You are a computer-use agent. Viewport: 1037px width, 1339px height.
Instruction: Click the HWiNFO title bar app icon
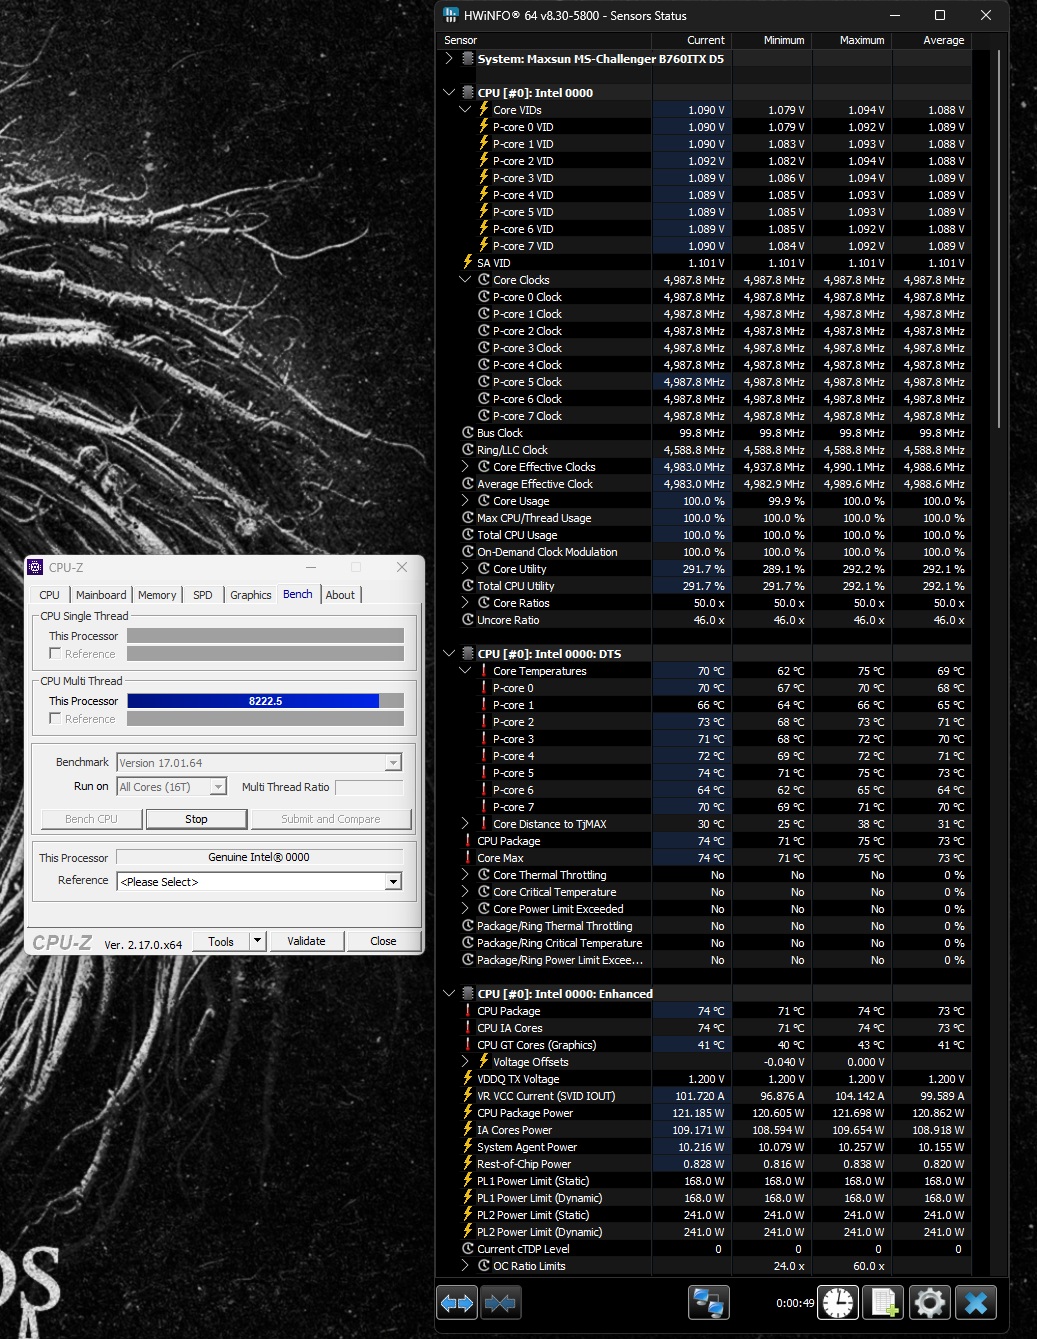pyautogui.click(x=451, y=15)
